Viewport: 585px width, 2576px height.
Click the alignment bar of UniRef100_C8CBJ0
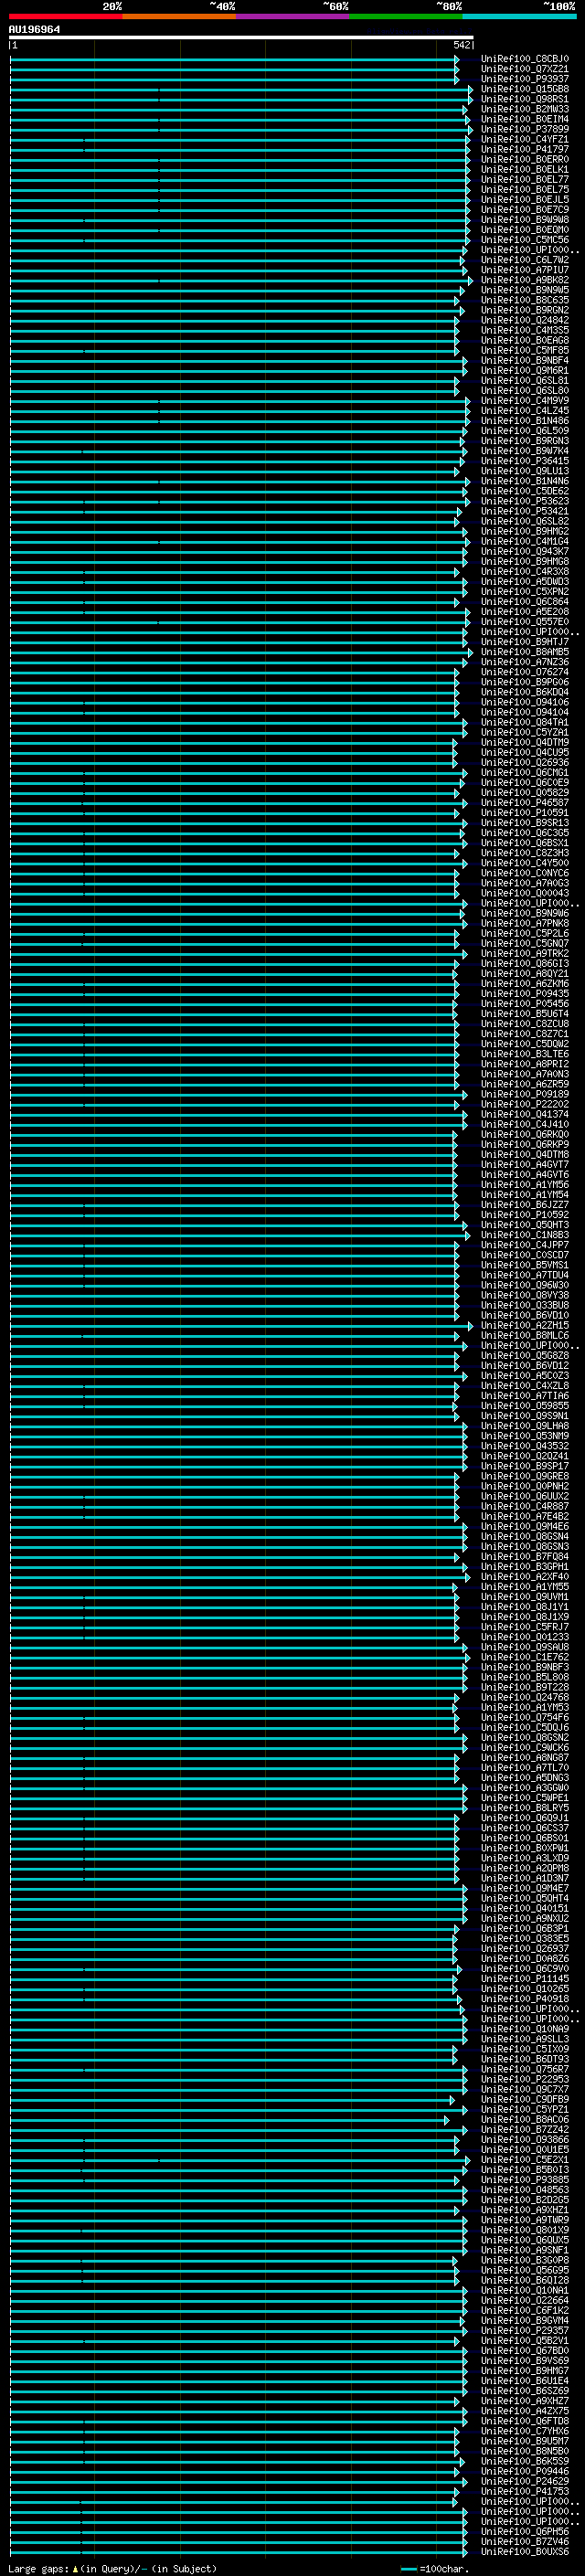pyautogui.click(x=234, y=59)
